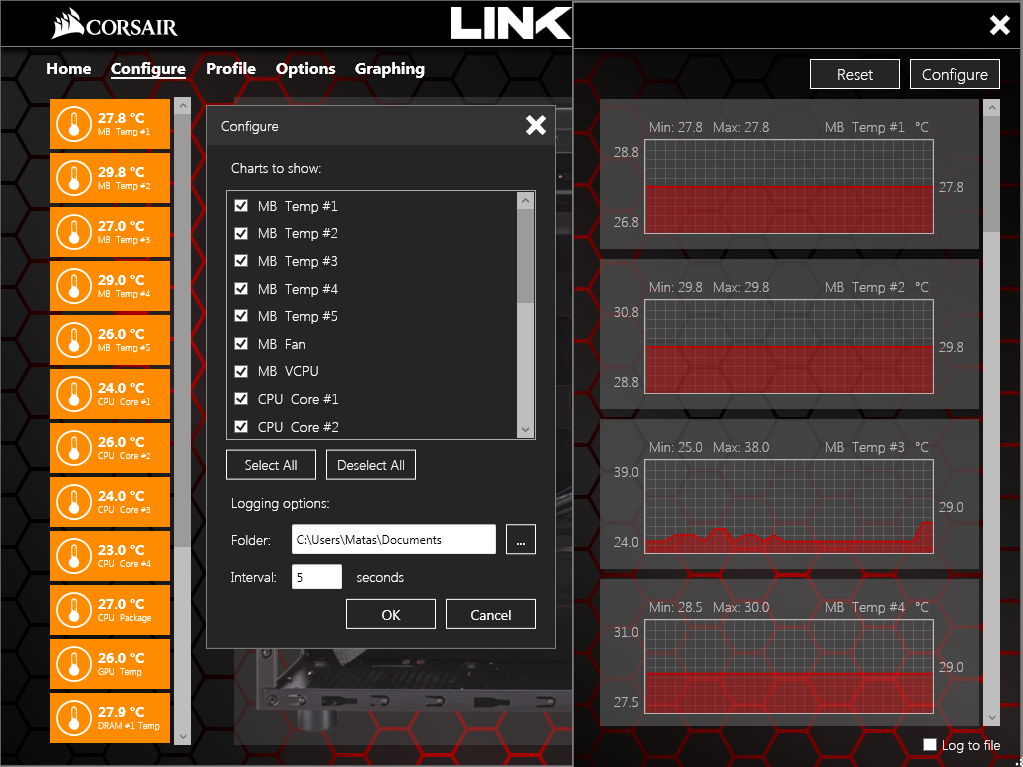1023x767 pixels.
Task: Open the Profile tab
Action: 231,69
